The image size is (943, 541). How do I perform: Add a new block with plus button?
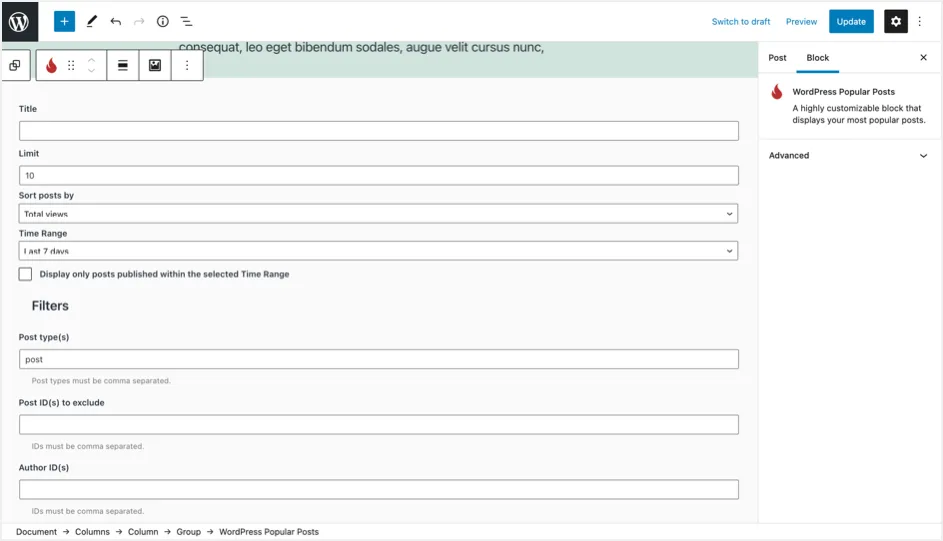pos(64,22)
